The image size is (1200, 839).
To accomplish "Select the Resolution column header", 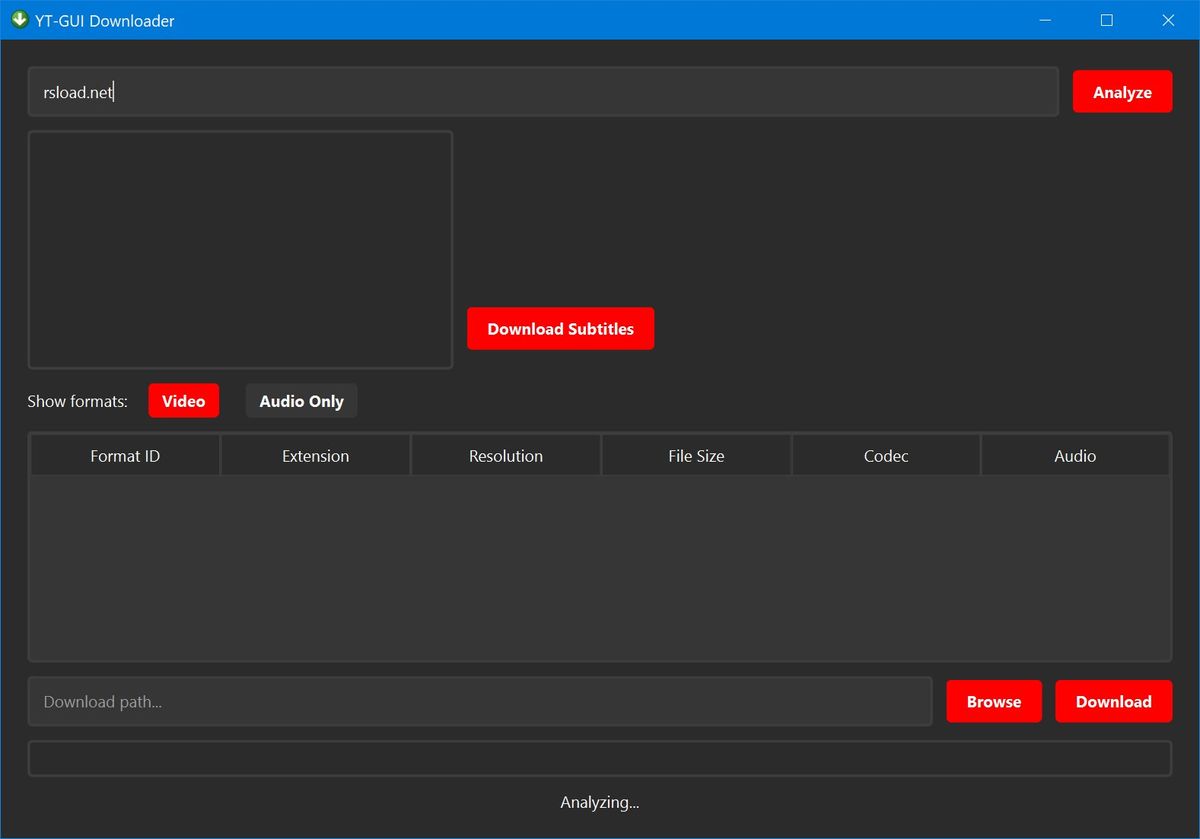I will [506, 456].
